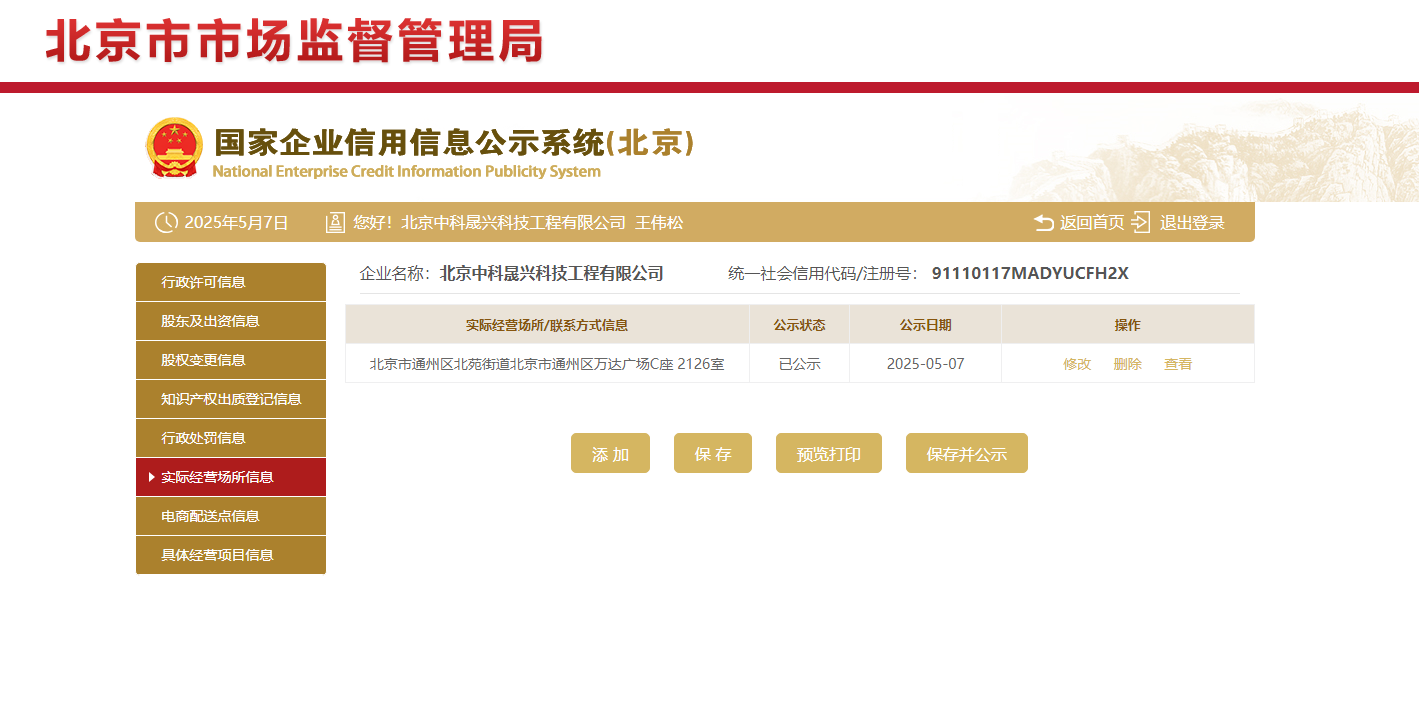This screenshot has width=1419, height=724.
Task: Click the 已公示 status cell
Action: 800,364
